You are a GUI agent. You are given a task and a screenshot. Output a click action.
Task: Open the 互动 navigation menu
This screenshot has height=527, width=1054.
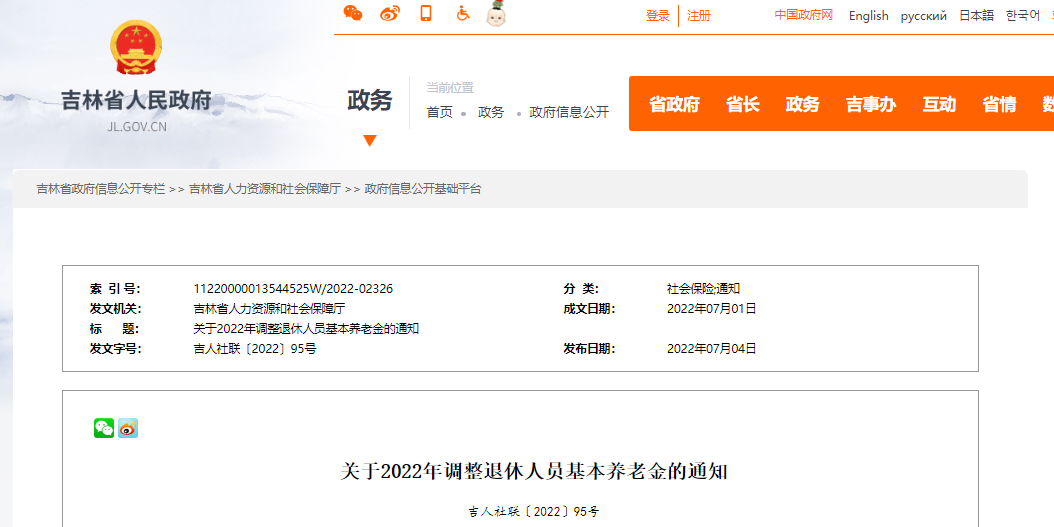click(x=939, y=104)
